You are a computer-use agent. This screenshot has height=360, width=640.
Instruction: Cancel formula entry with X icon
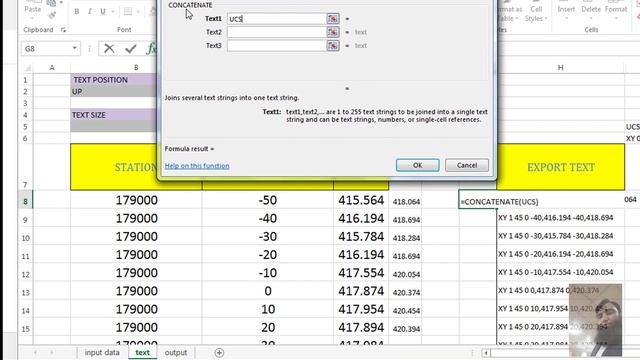(x=109, y=49)
